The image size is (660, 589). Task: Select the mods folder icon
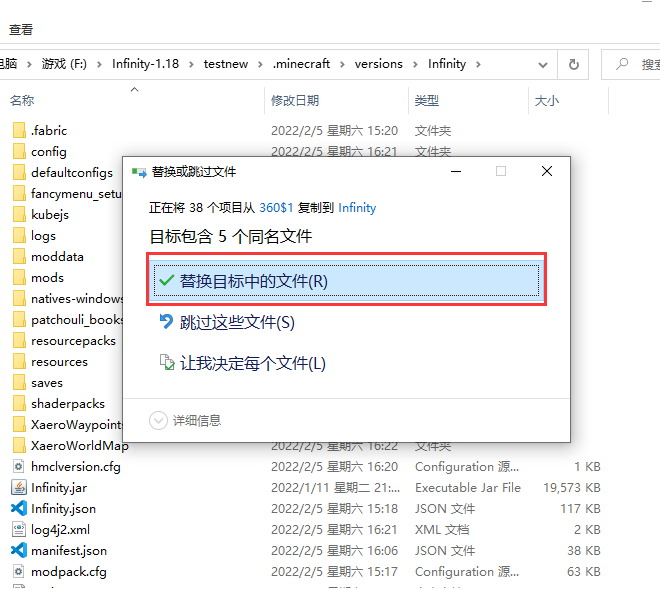click(19, 278)
